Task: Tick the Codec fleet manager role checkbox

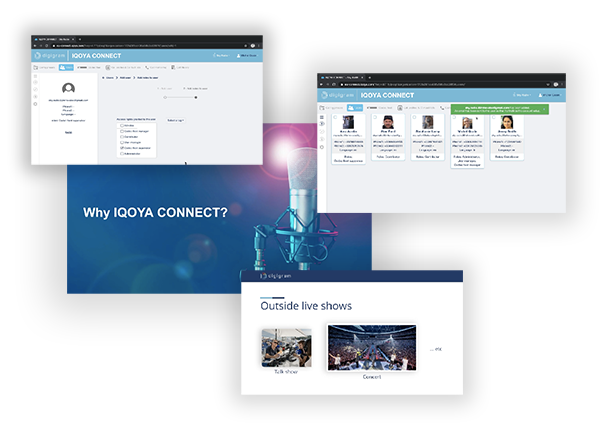Action: pyautogui.click(x=122, y=131)
